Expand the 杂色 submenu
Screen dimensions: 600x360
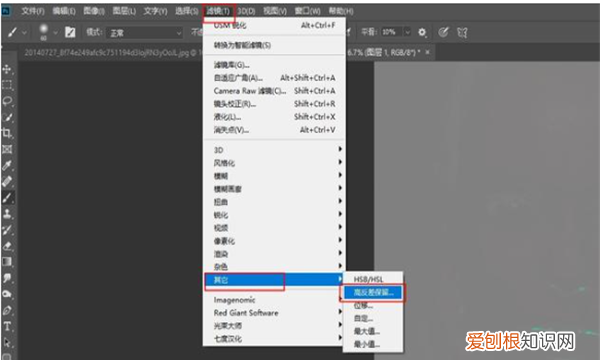(x=274, y=267)
